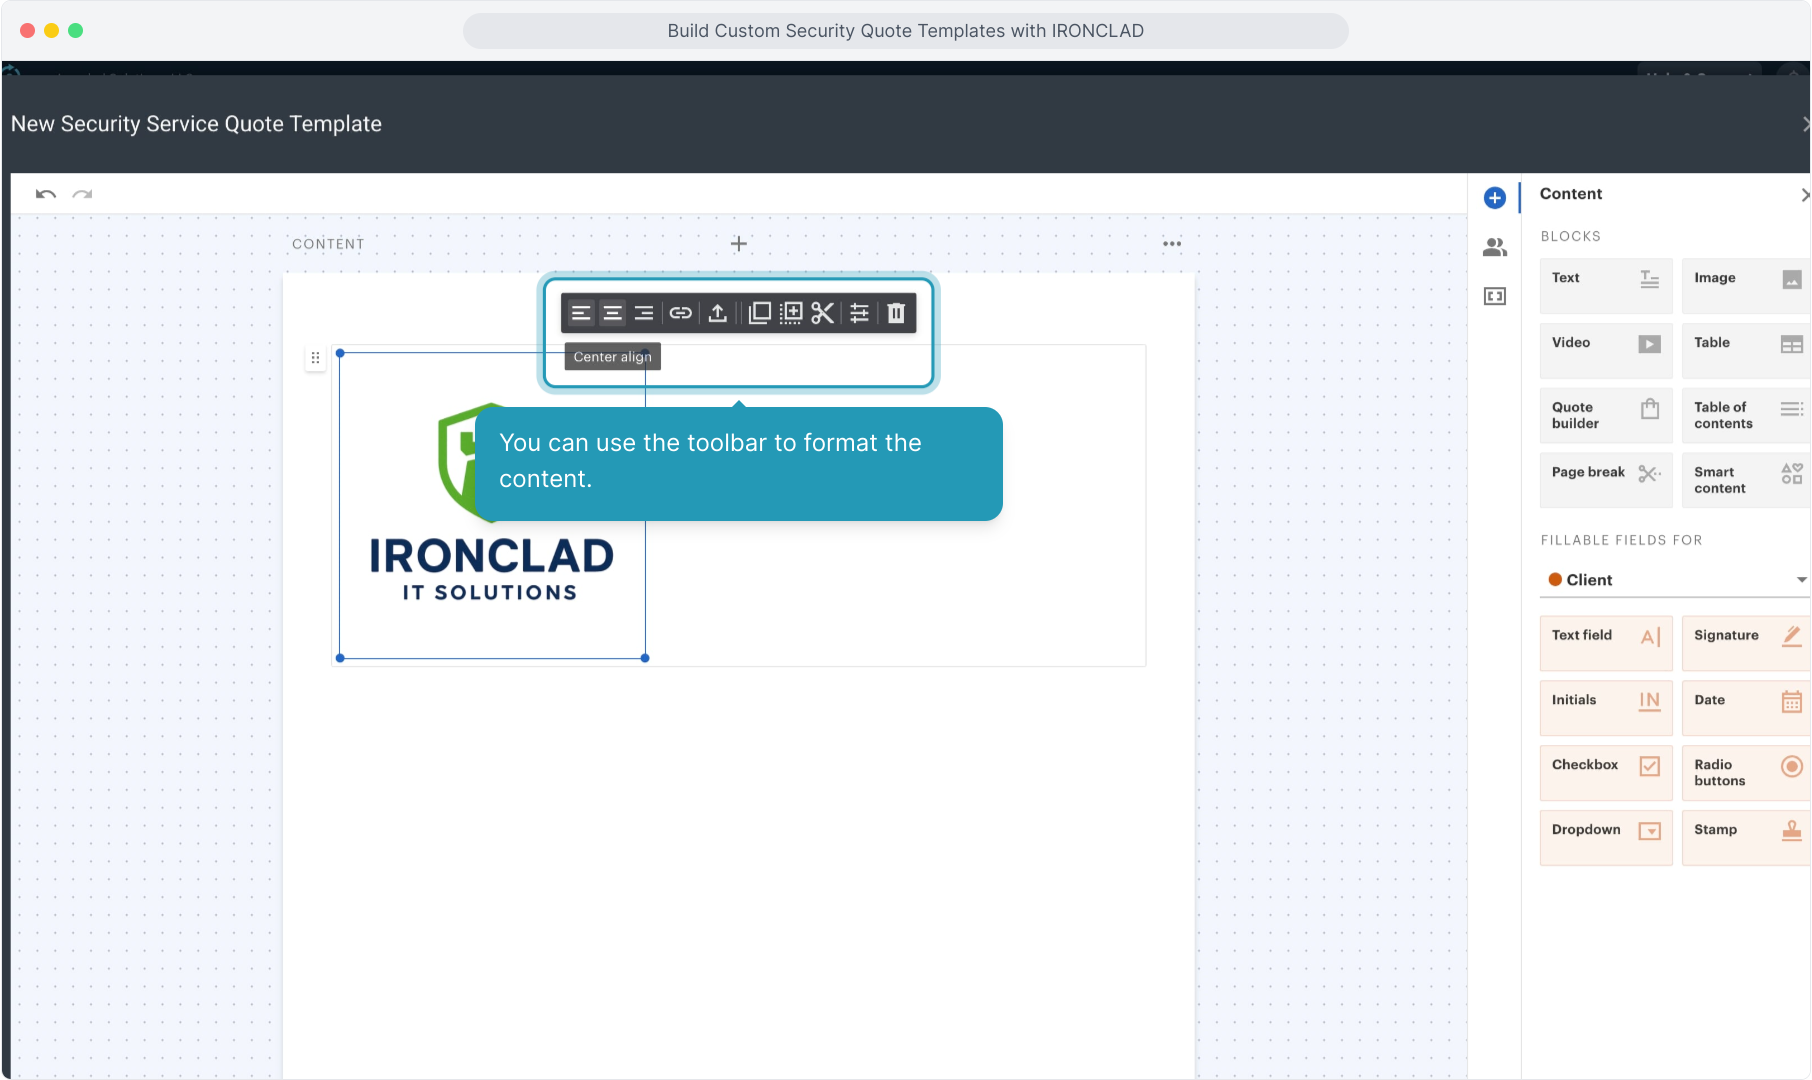
Task: Add a Quote builder block
Action: coord(1606,415)
